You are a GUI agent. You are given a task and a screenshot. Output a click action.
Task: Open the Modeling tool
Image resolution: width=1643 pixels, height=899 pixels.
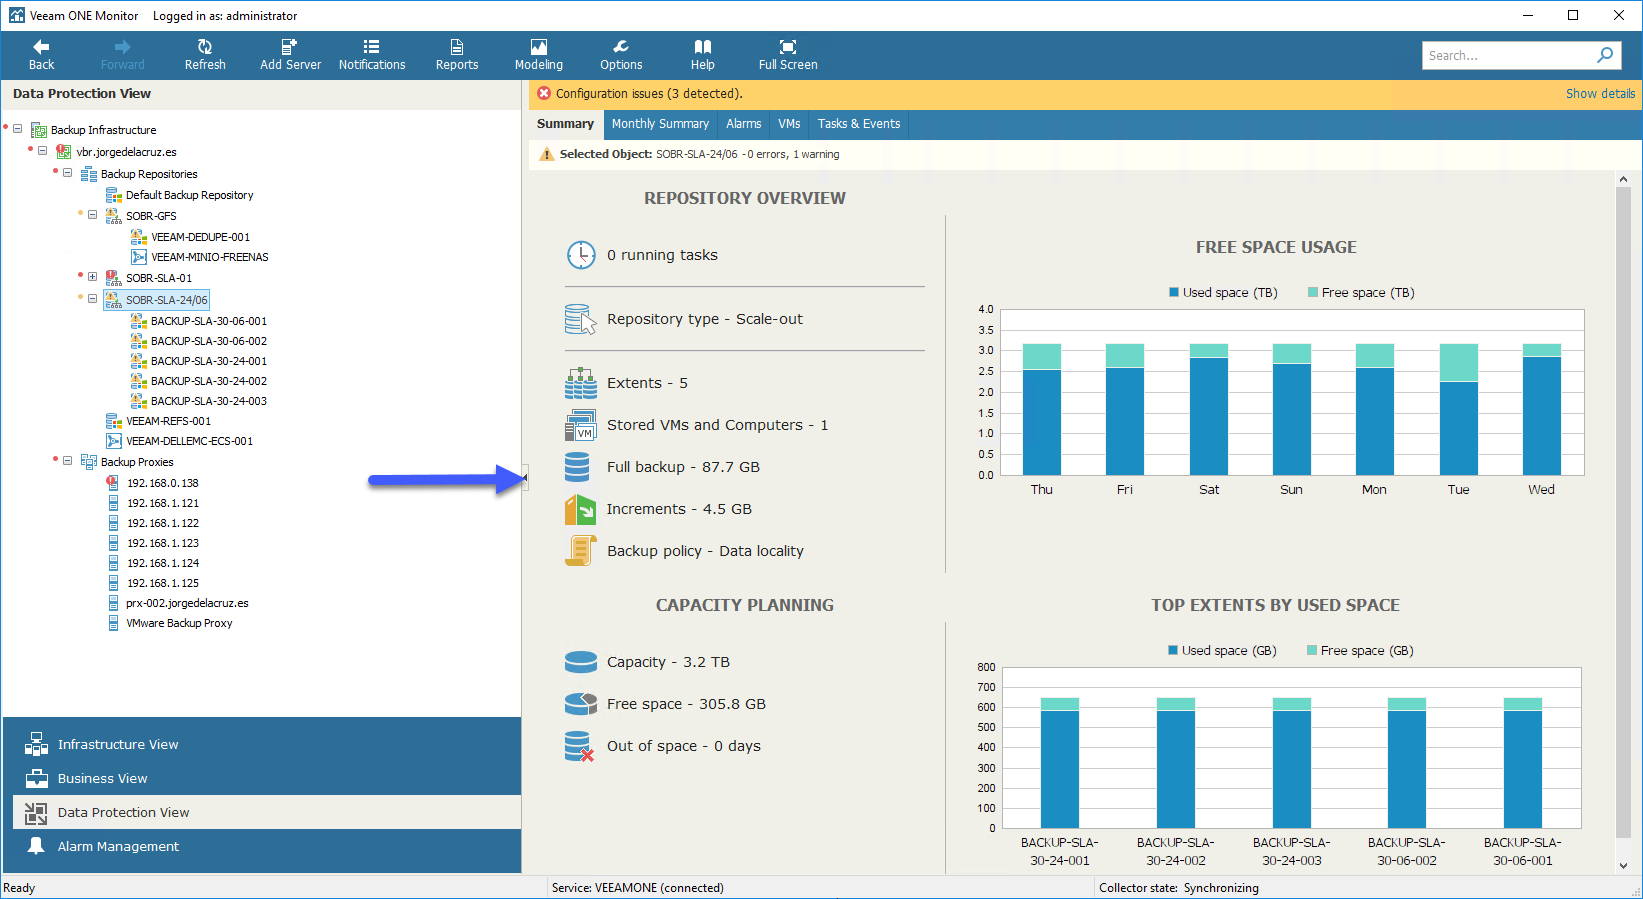point(539,47)
